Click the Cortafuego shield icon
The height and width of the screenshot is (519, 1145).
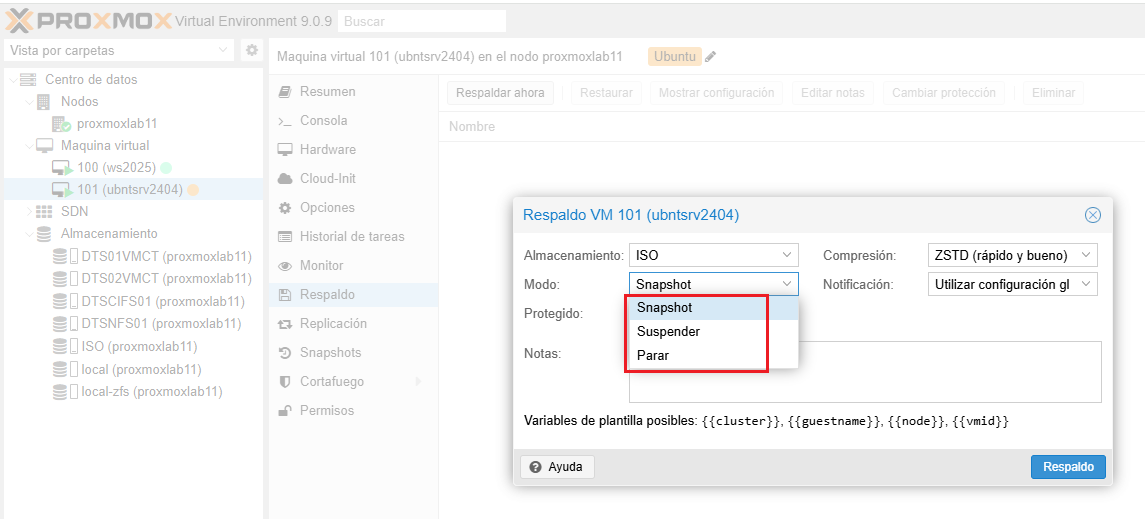(x=285, y=382)
